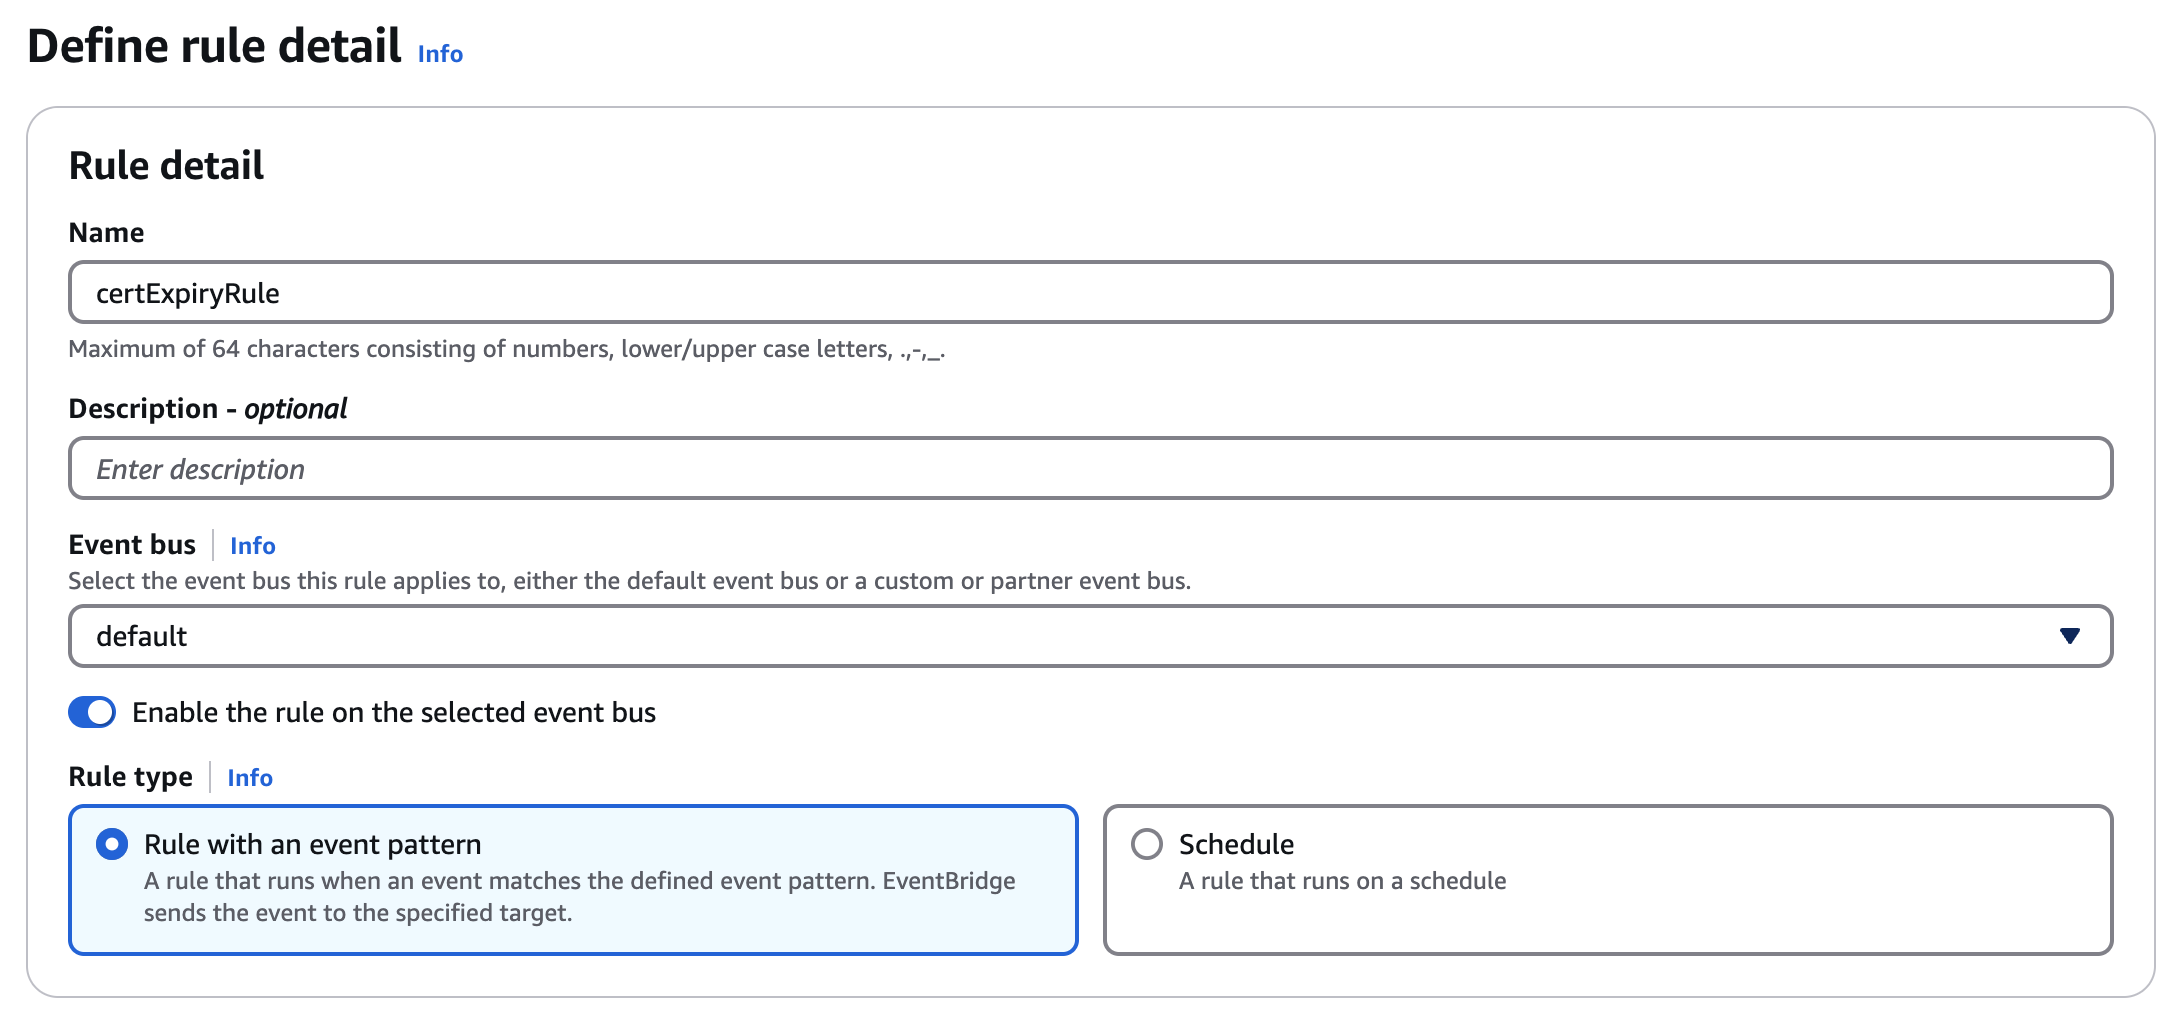Open the Event bus dropdown showing default

[1090, 636]
